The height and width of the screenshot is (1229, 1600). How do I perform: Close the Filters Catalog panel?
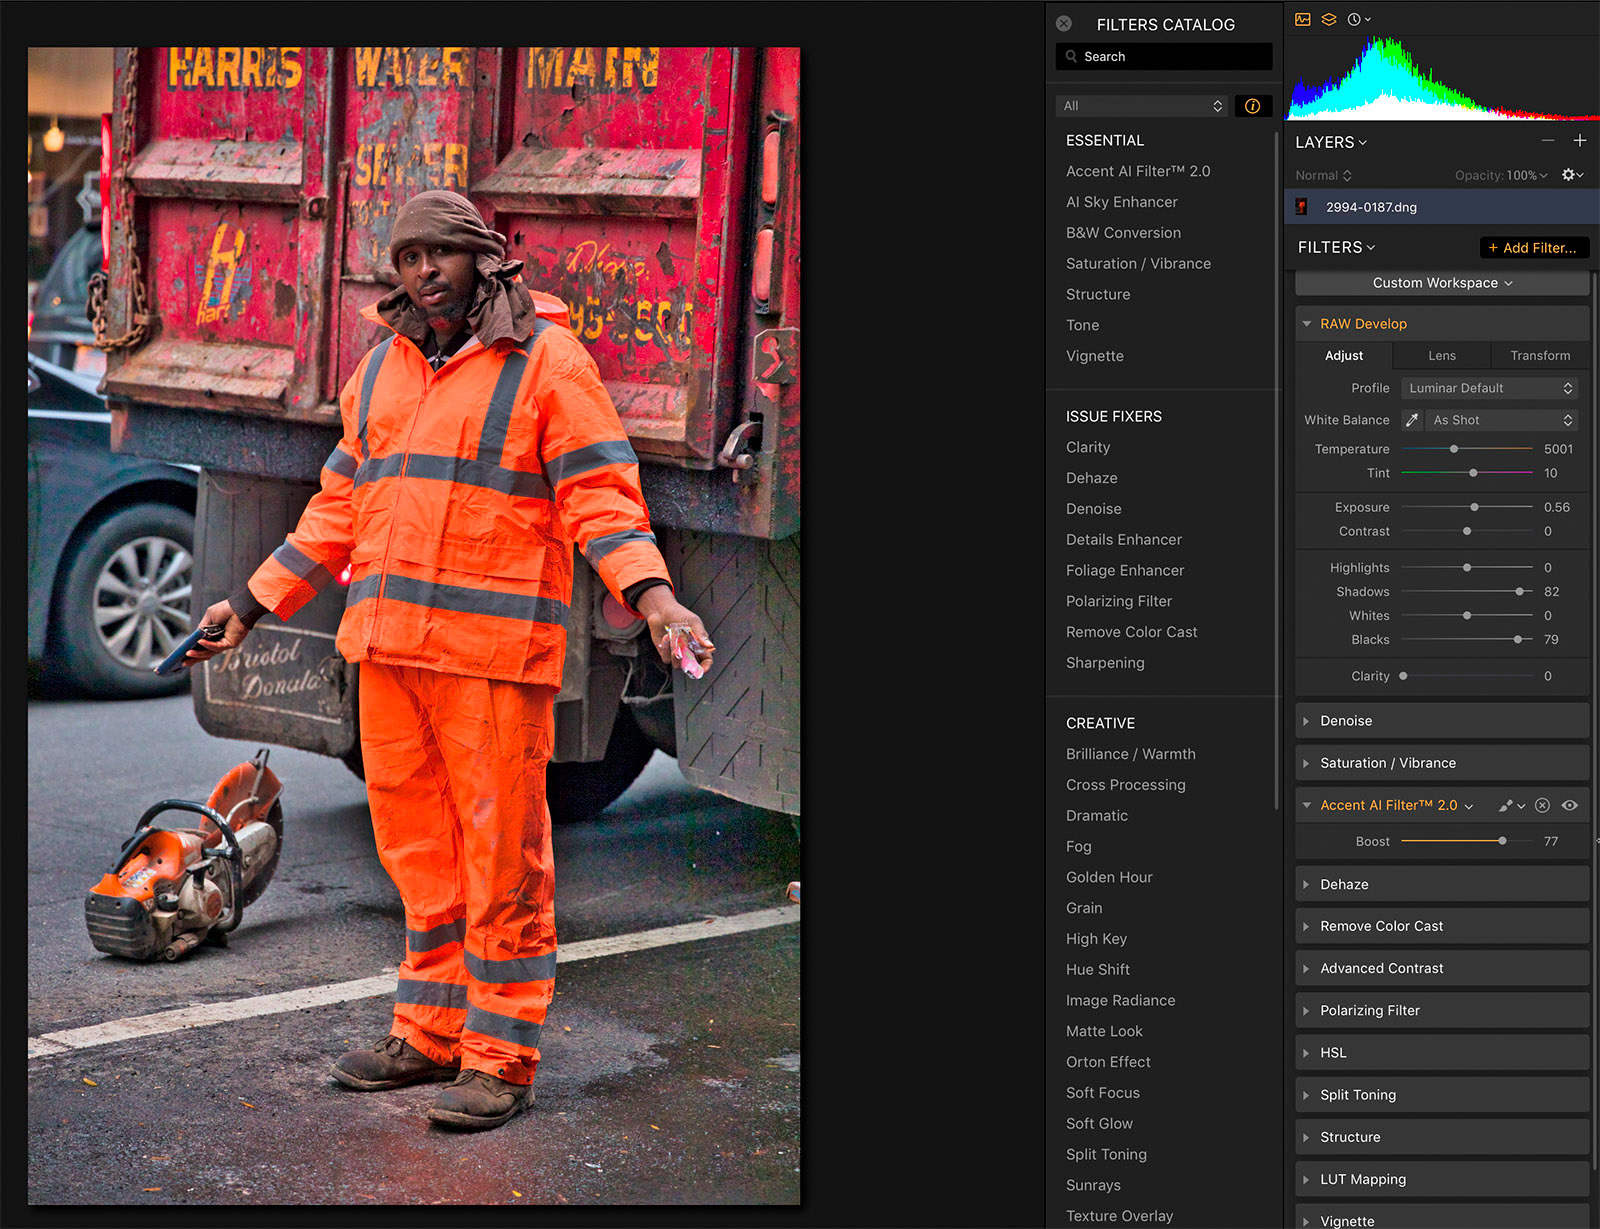tap(1064, 24)
